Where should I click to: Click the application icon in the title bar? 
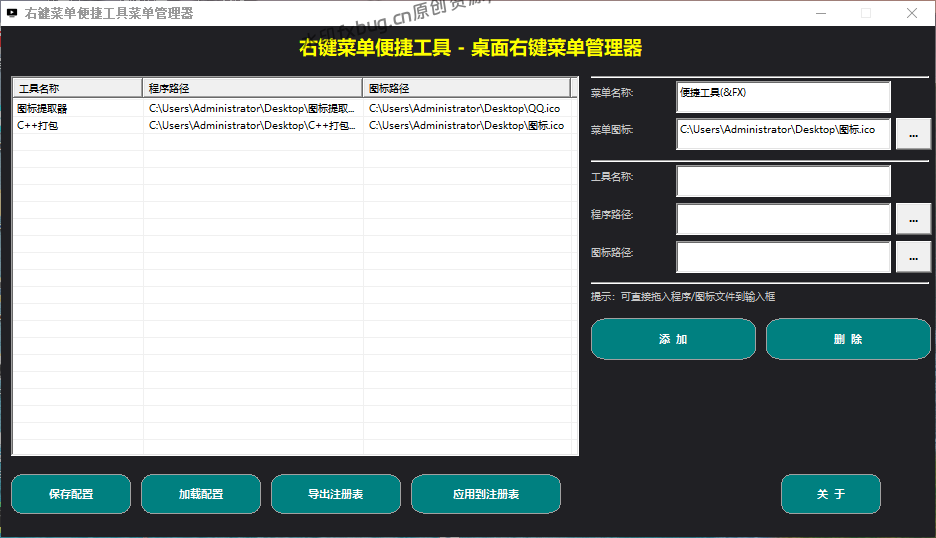[x=12, y=13]
